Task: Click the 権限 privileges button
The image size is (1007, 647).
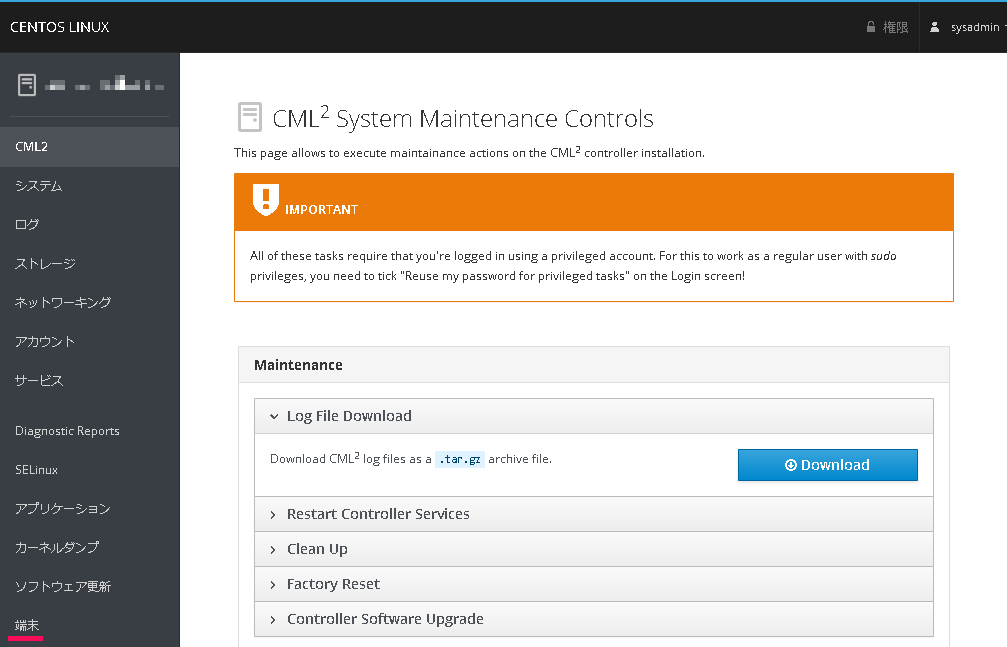Action: (888, 27)
